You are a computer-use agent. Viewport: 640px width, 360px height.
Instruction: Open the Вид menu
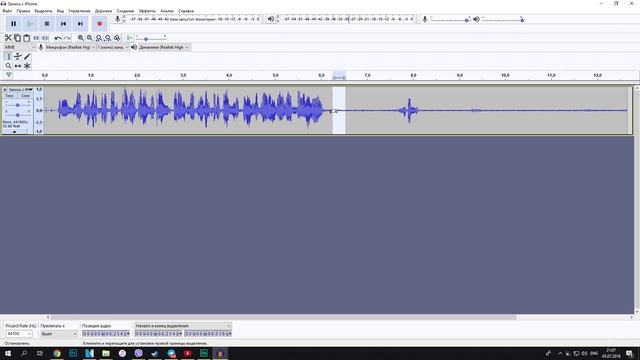pyautogui.click(x=60, y=11)
